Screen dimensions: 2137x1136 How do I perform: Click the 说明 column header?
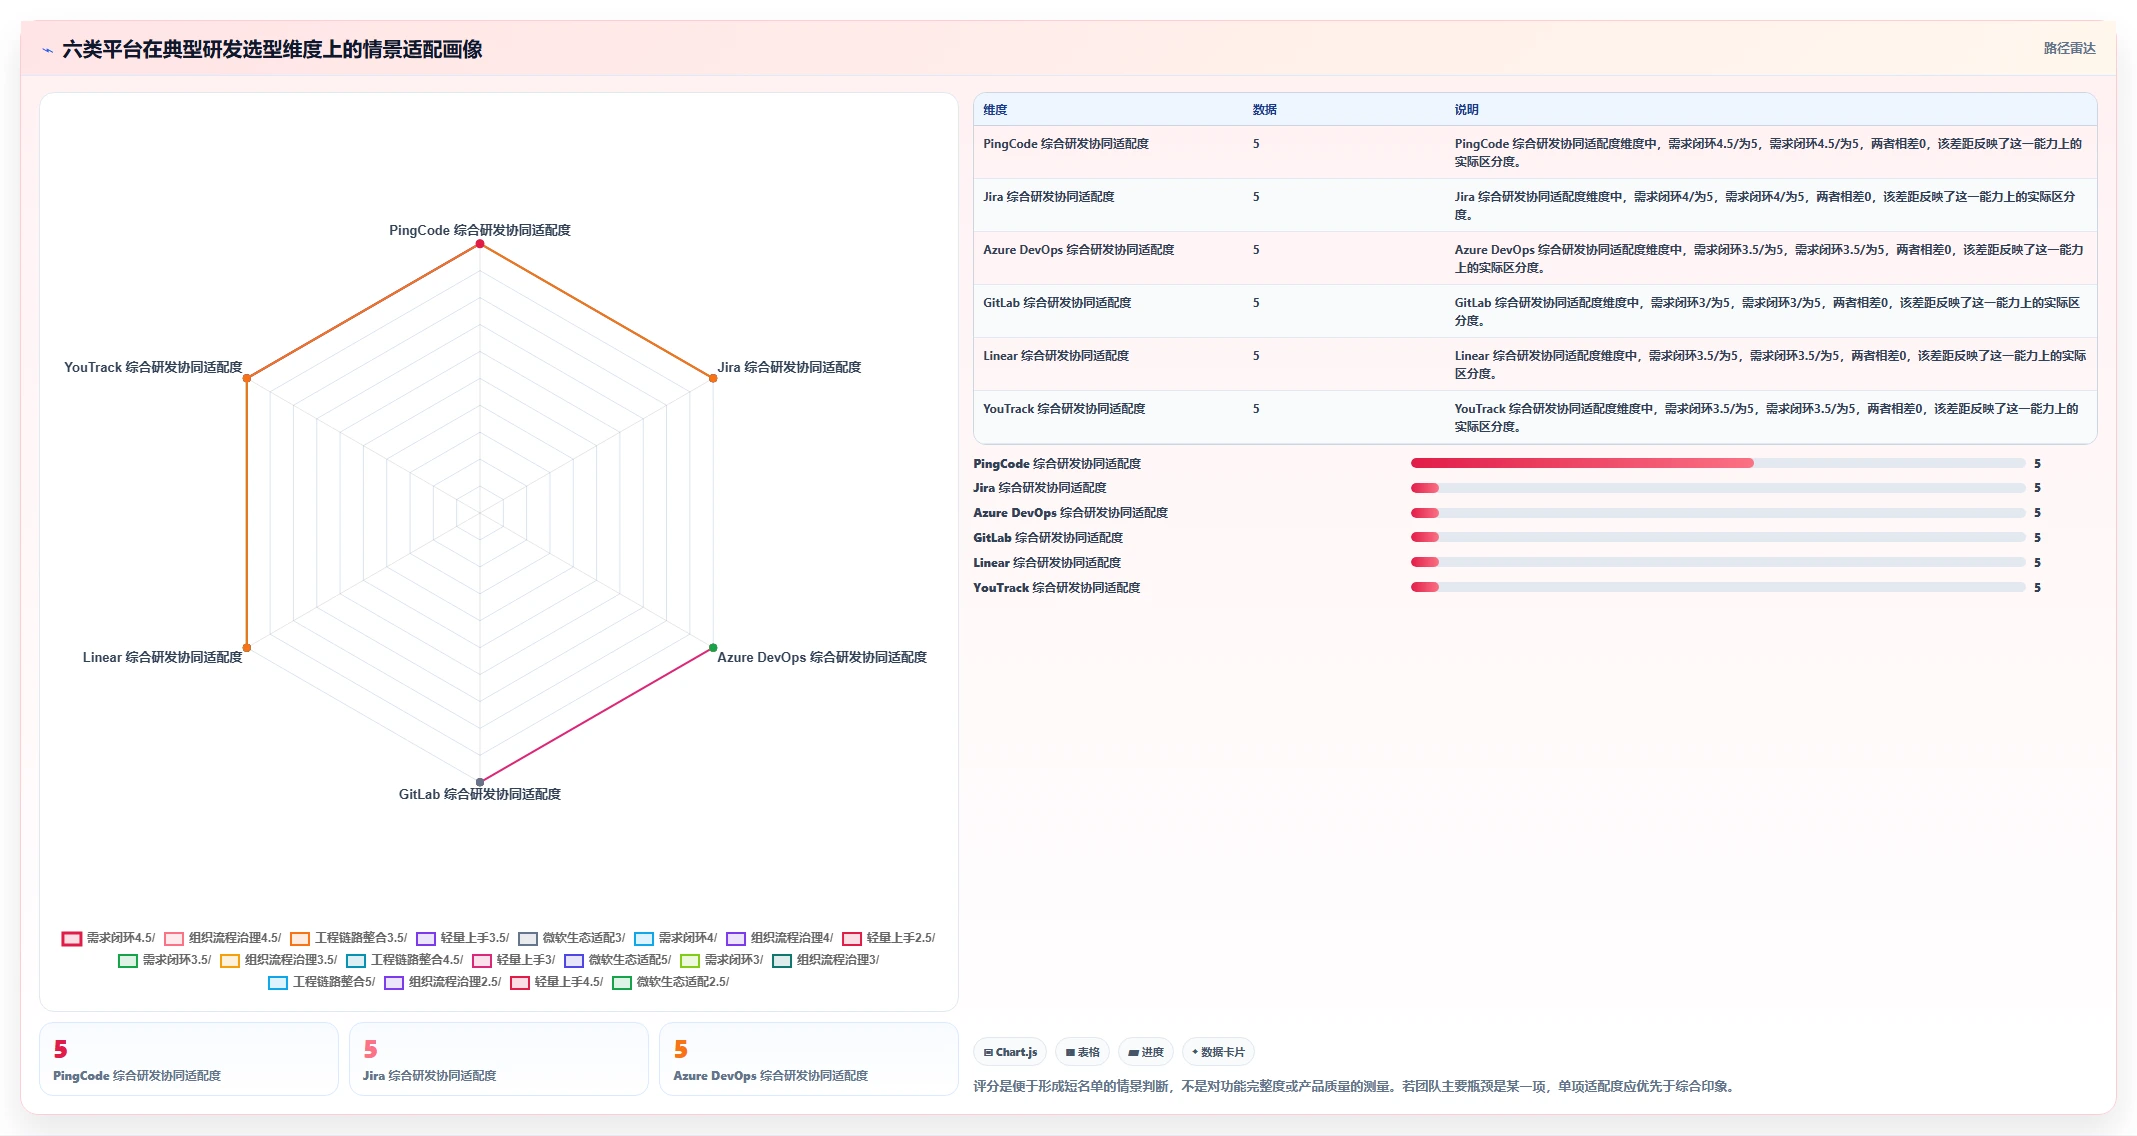point(1466,110)
